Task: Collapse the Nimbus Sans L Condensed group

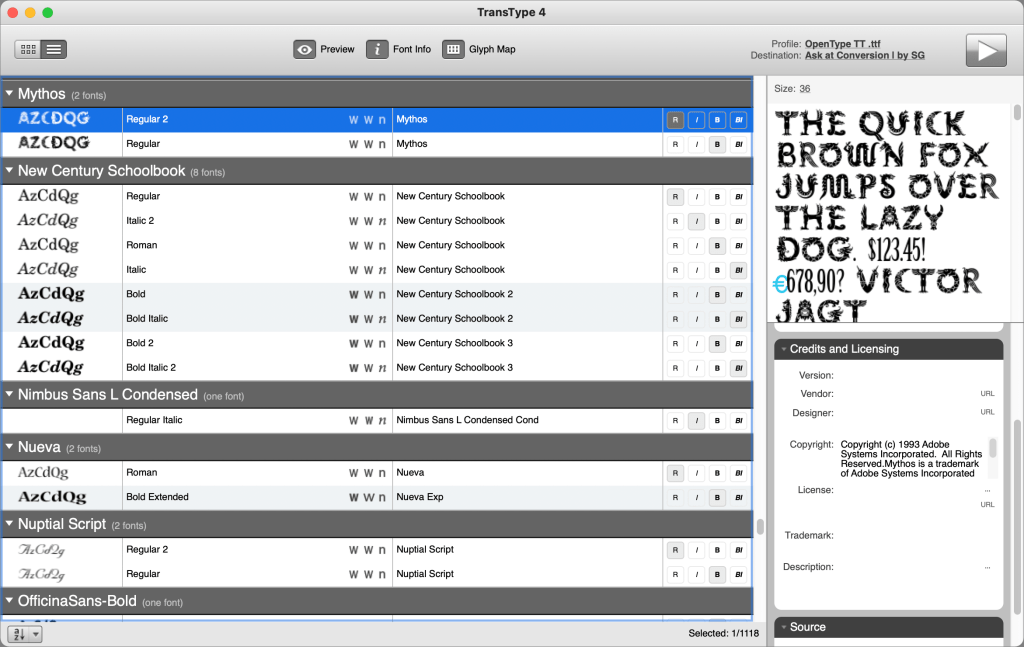Action: pyautogui.click(x=9, y=394)
